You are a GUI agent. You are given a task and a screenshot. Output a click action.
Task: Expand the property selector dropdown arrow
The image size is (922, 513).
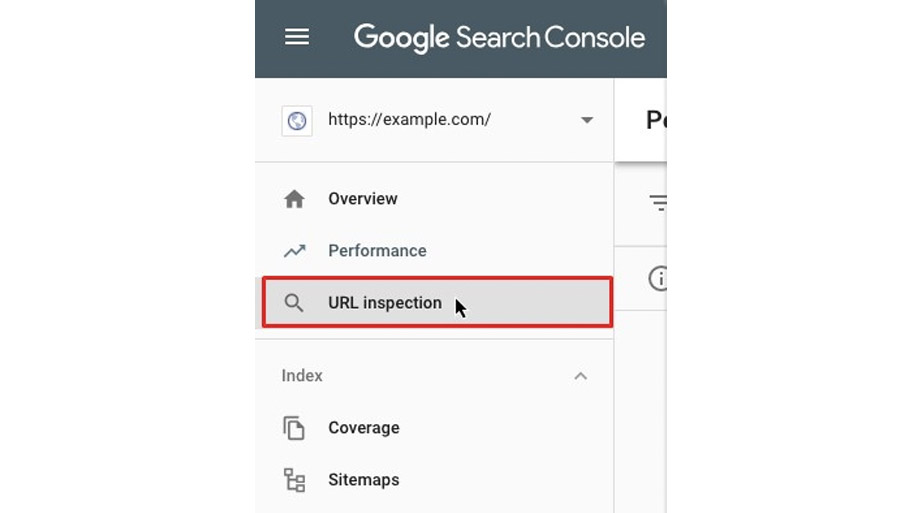point(587,120)
